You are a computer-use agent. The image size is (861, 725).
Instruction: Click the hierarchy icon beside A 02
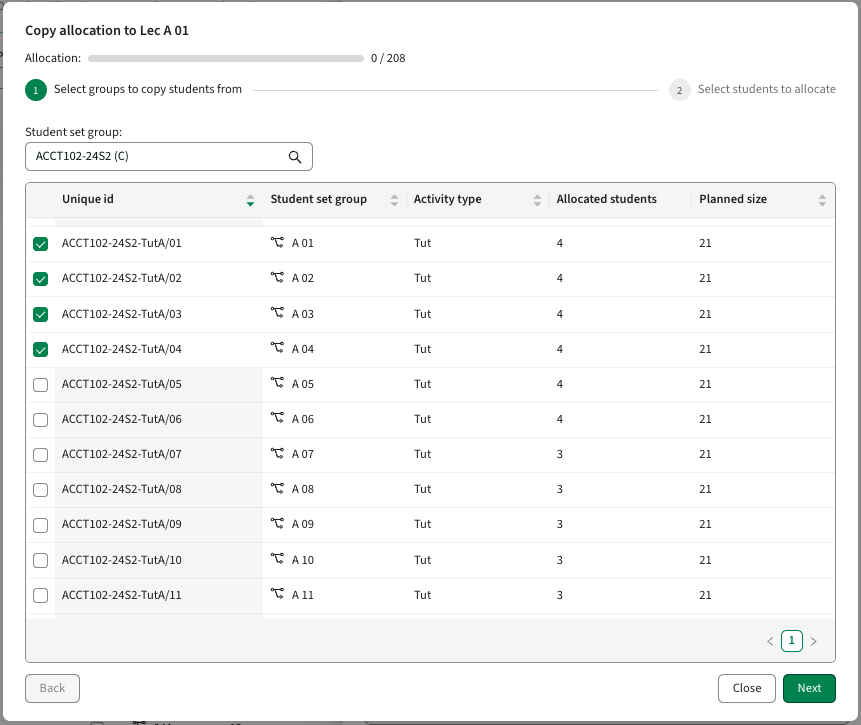(277, 277)
